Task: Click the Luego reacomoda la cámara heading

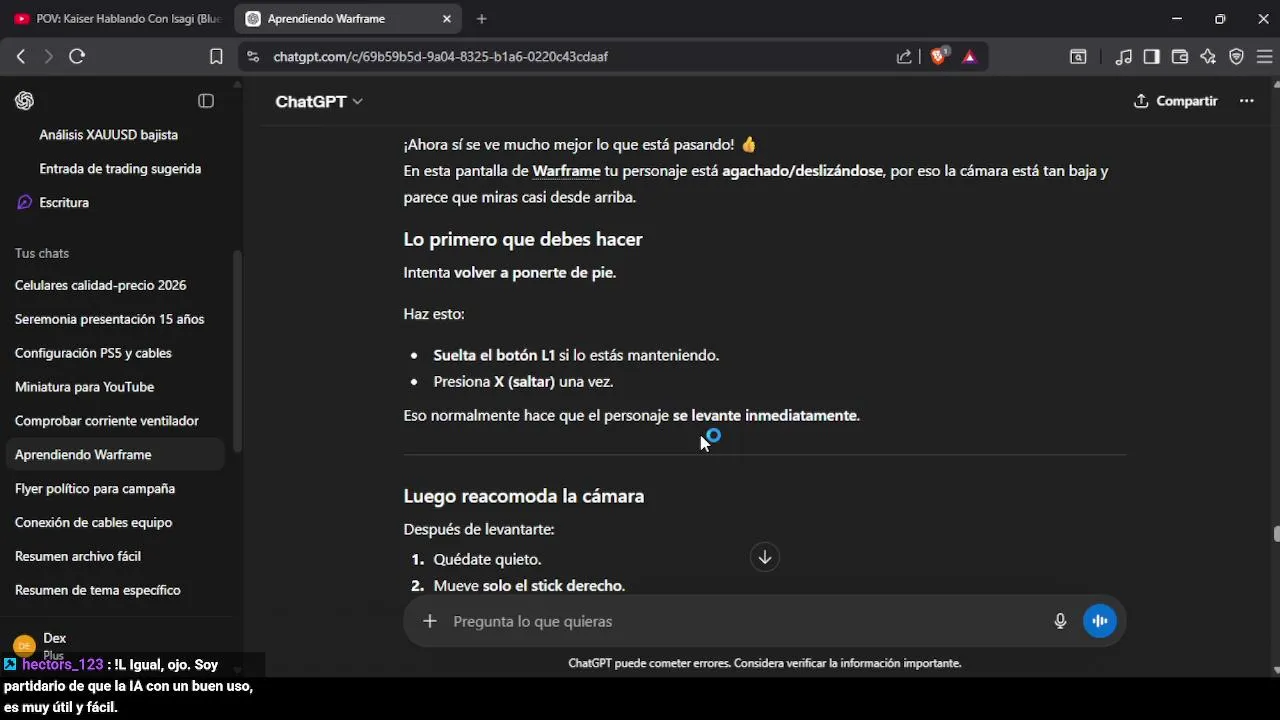Action: pyautogui.click(x=524, y=496)
